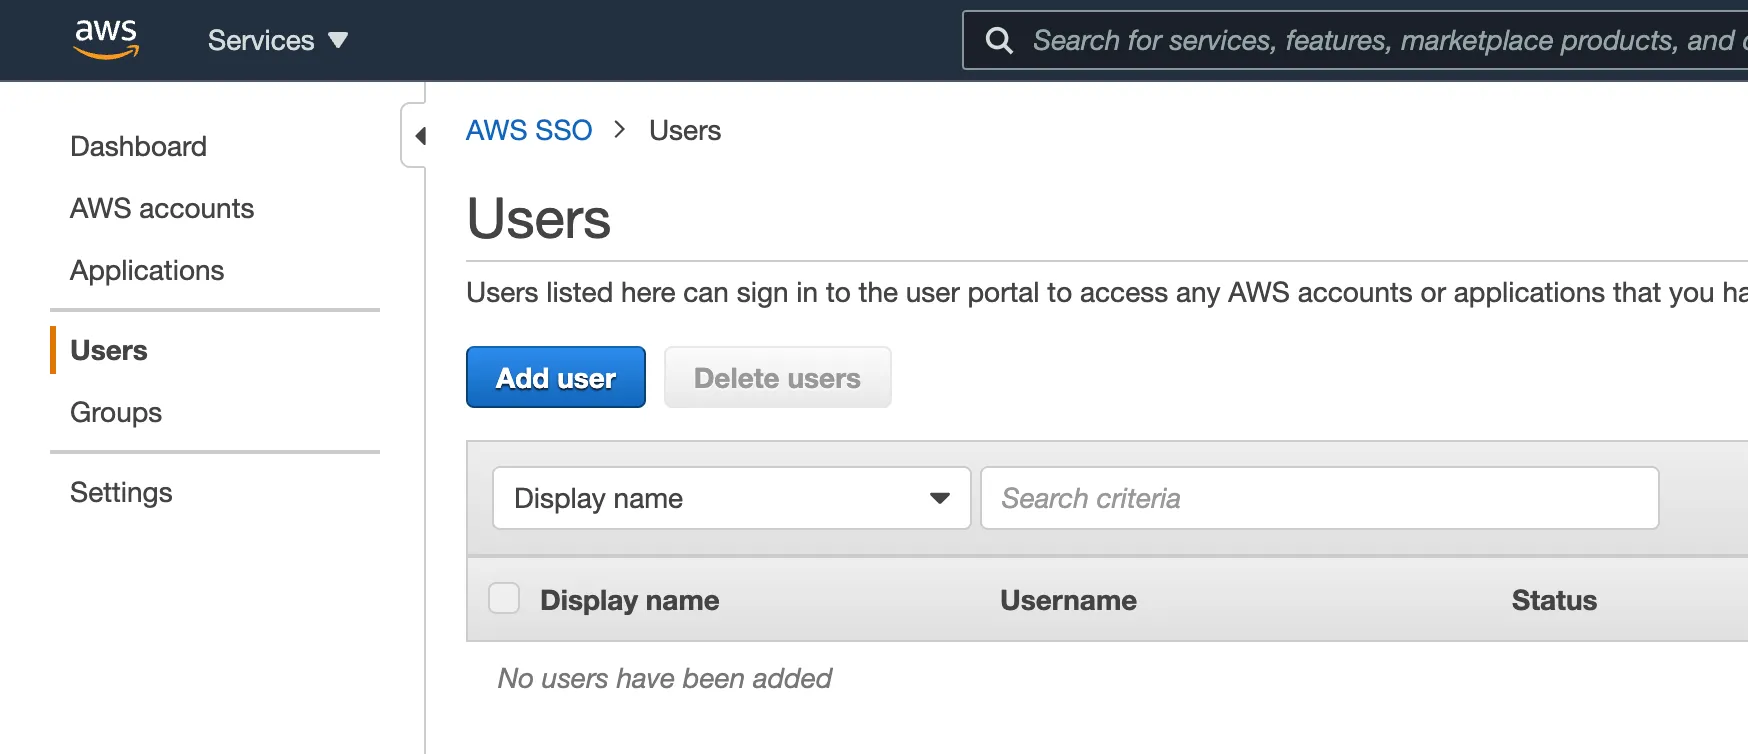The width and height of the screenshot is (1748, 754).
Task: Click the 'No users have been added' text
Action: [665, 678]
